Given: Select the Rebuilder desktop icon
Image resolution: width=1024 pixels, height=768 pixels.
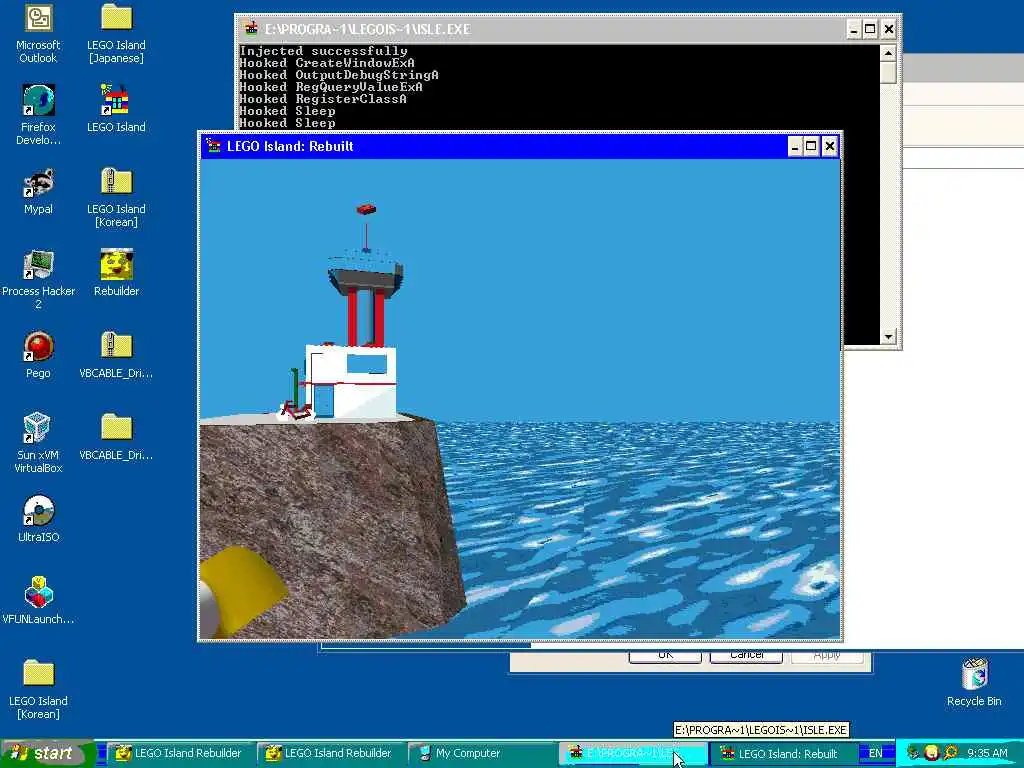Looking at the screenshot, I should coord(116,273).
